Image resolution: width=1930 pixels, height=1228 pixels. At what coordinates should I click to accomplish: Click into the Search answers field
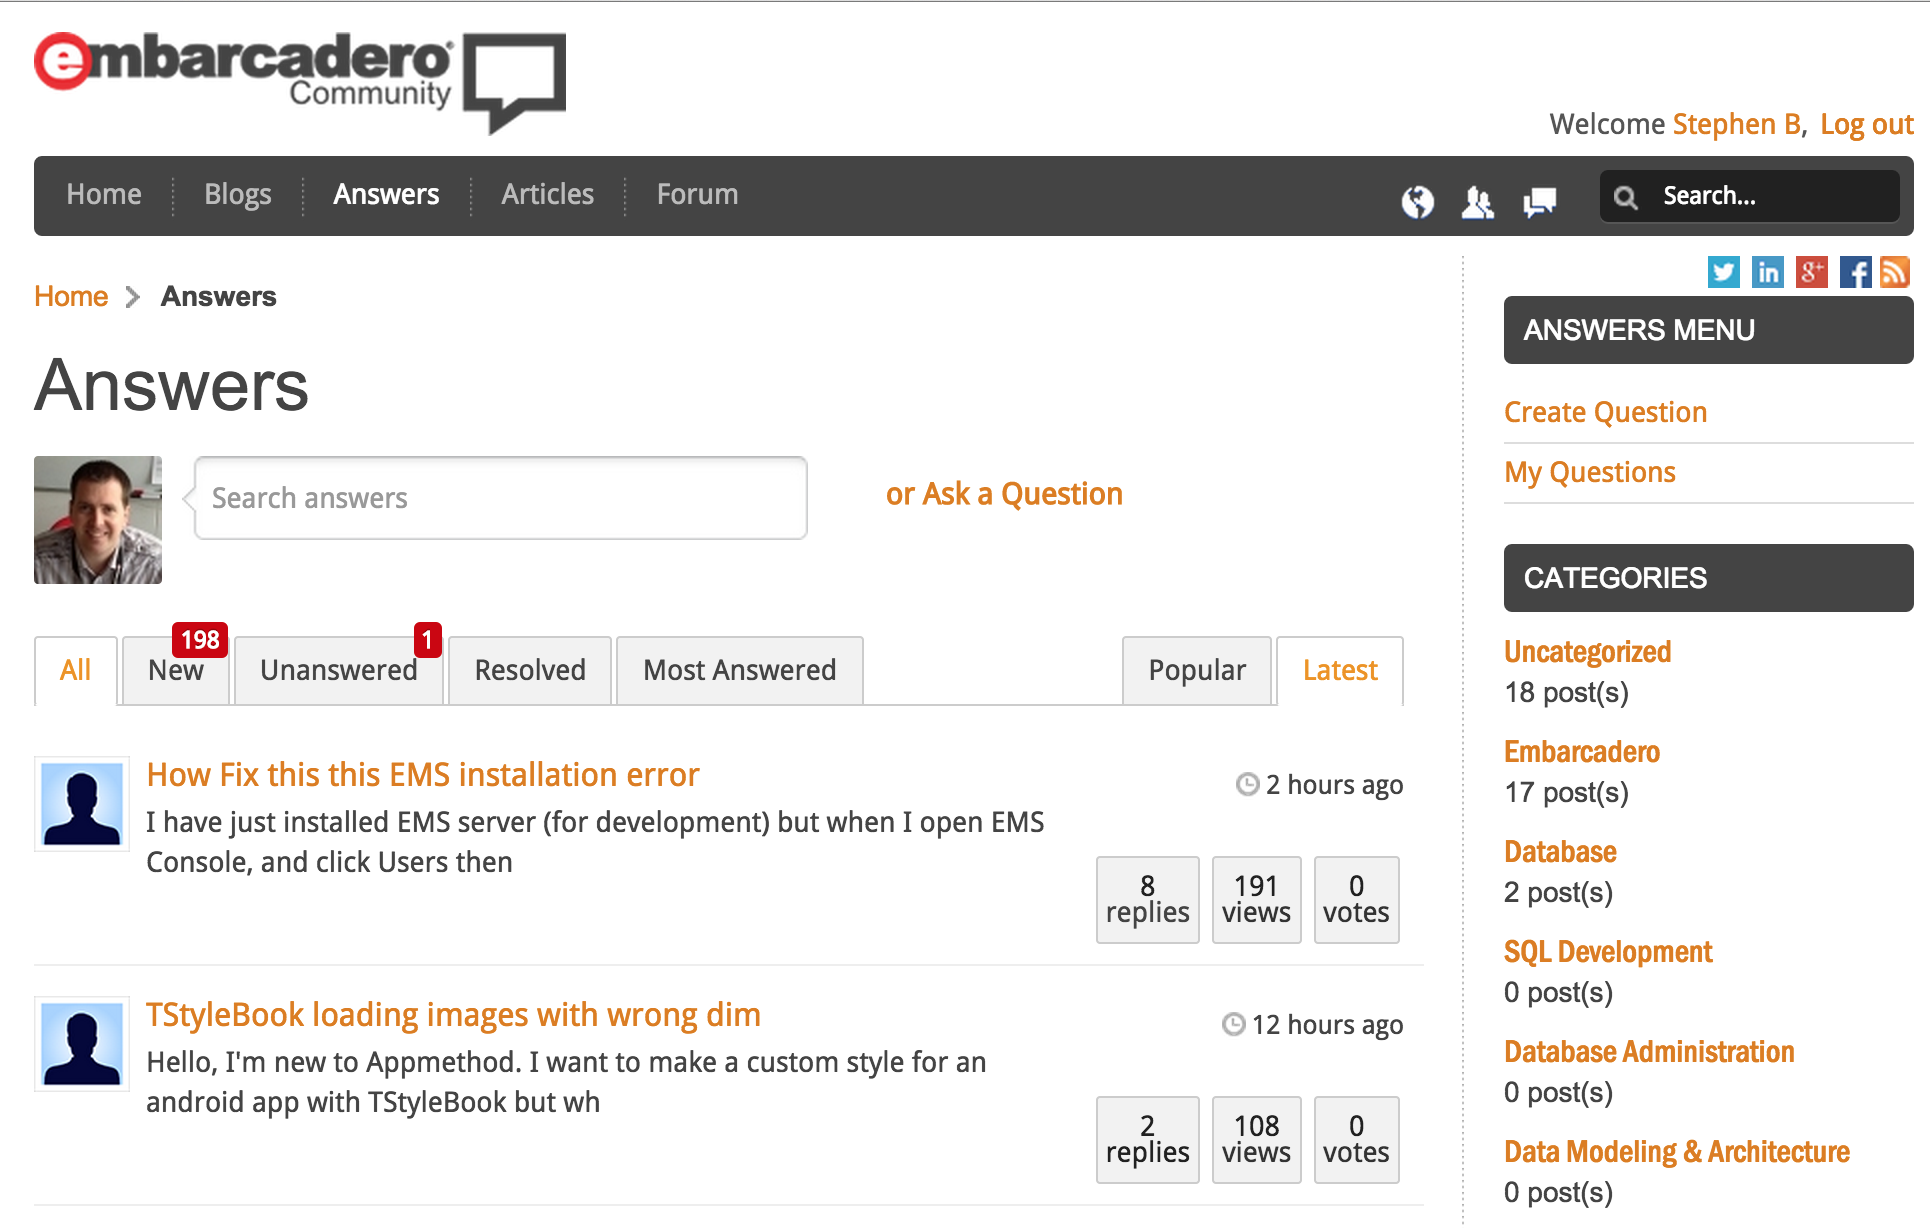[500, 498]
